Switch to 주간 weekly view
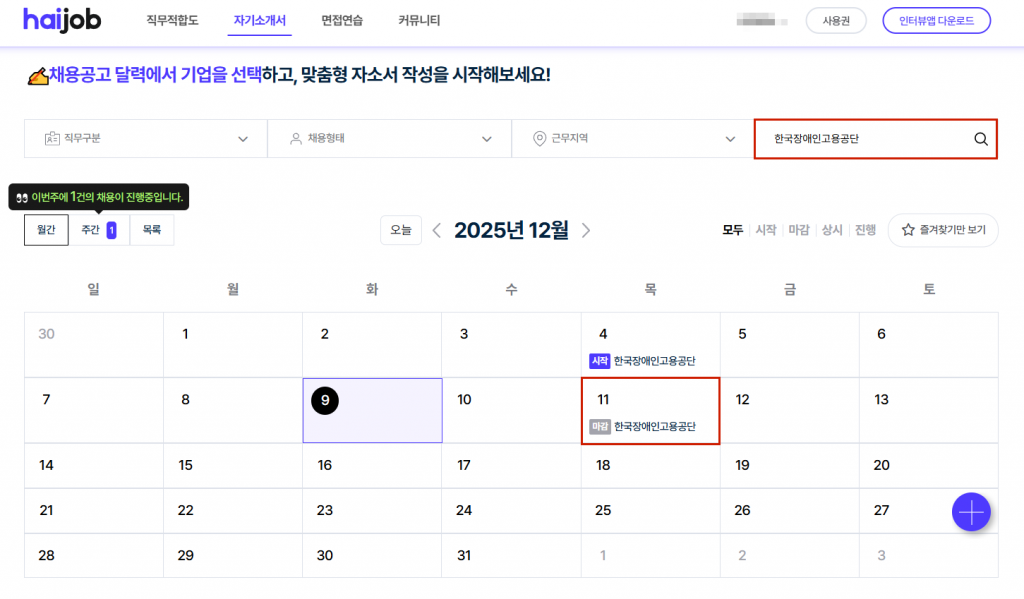The image size is (1024, 599). click(98, 230)
